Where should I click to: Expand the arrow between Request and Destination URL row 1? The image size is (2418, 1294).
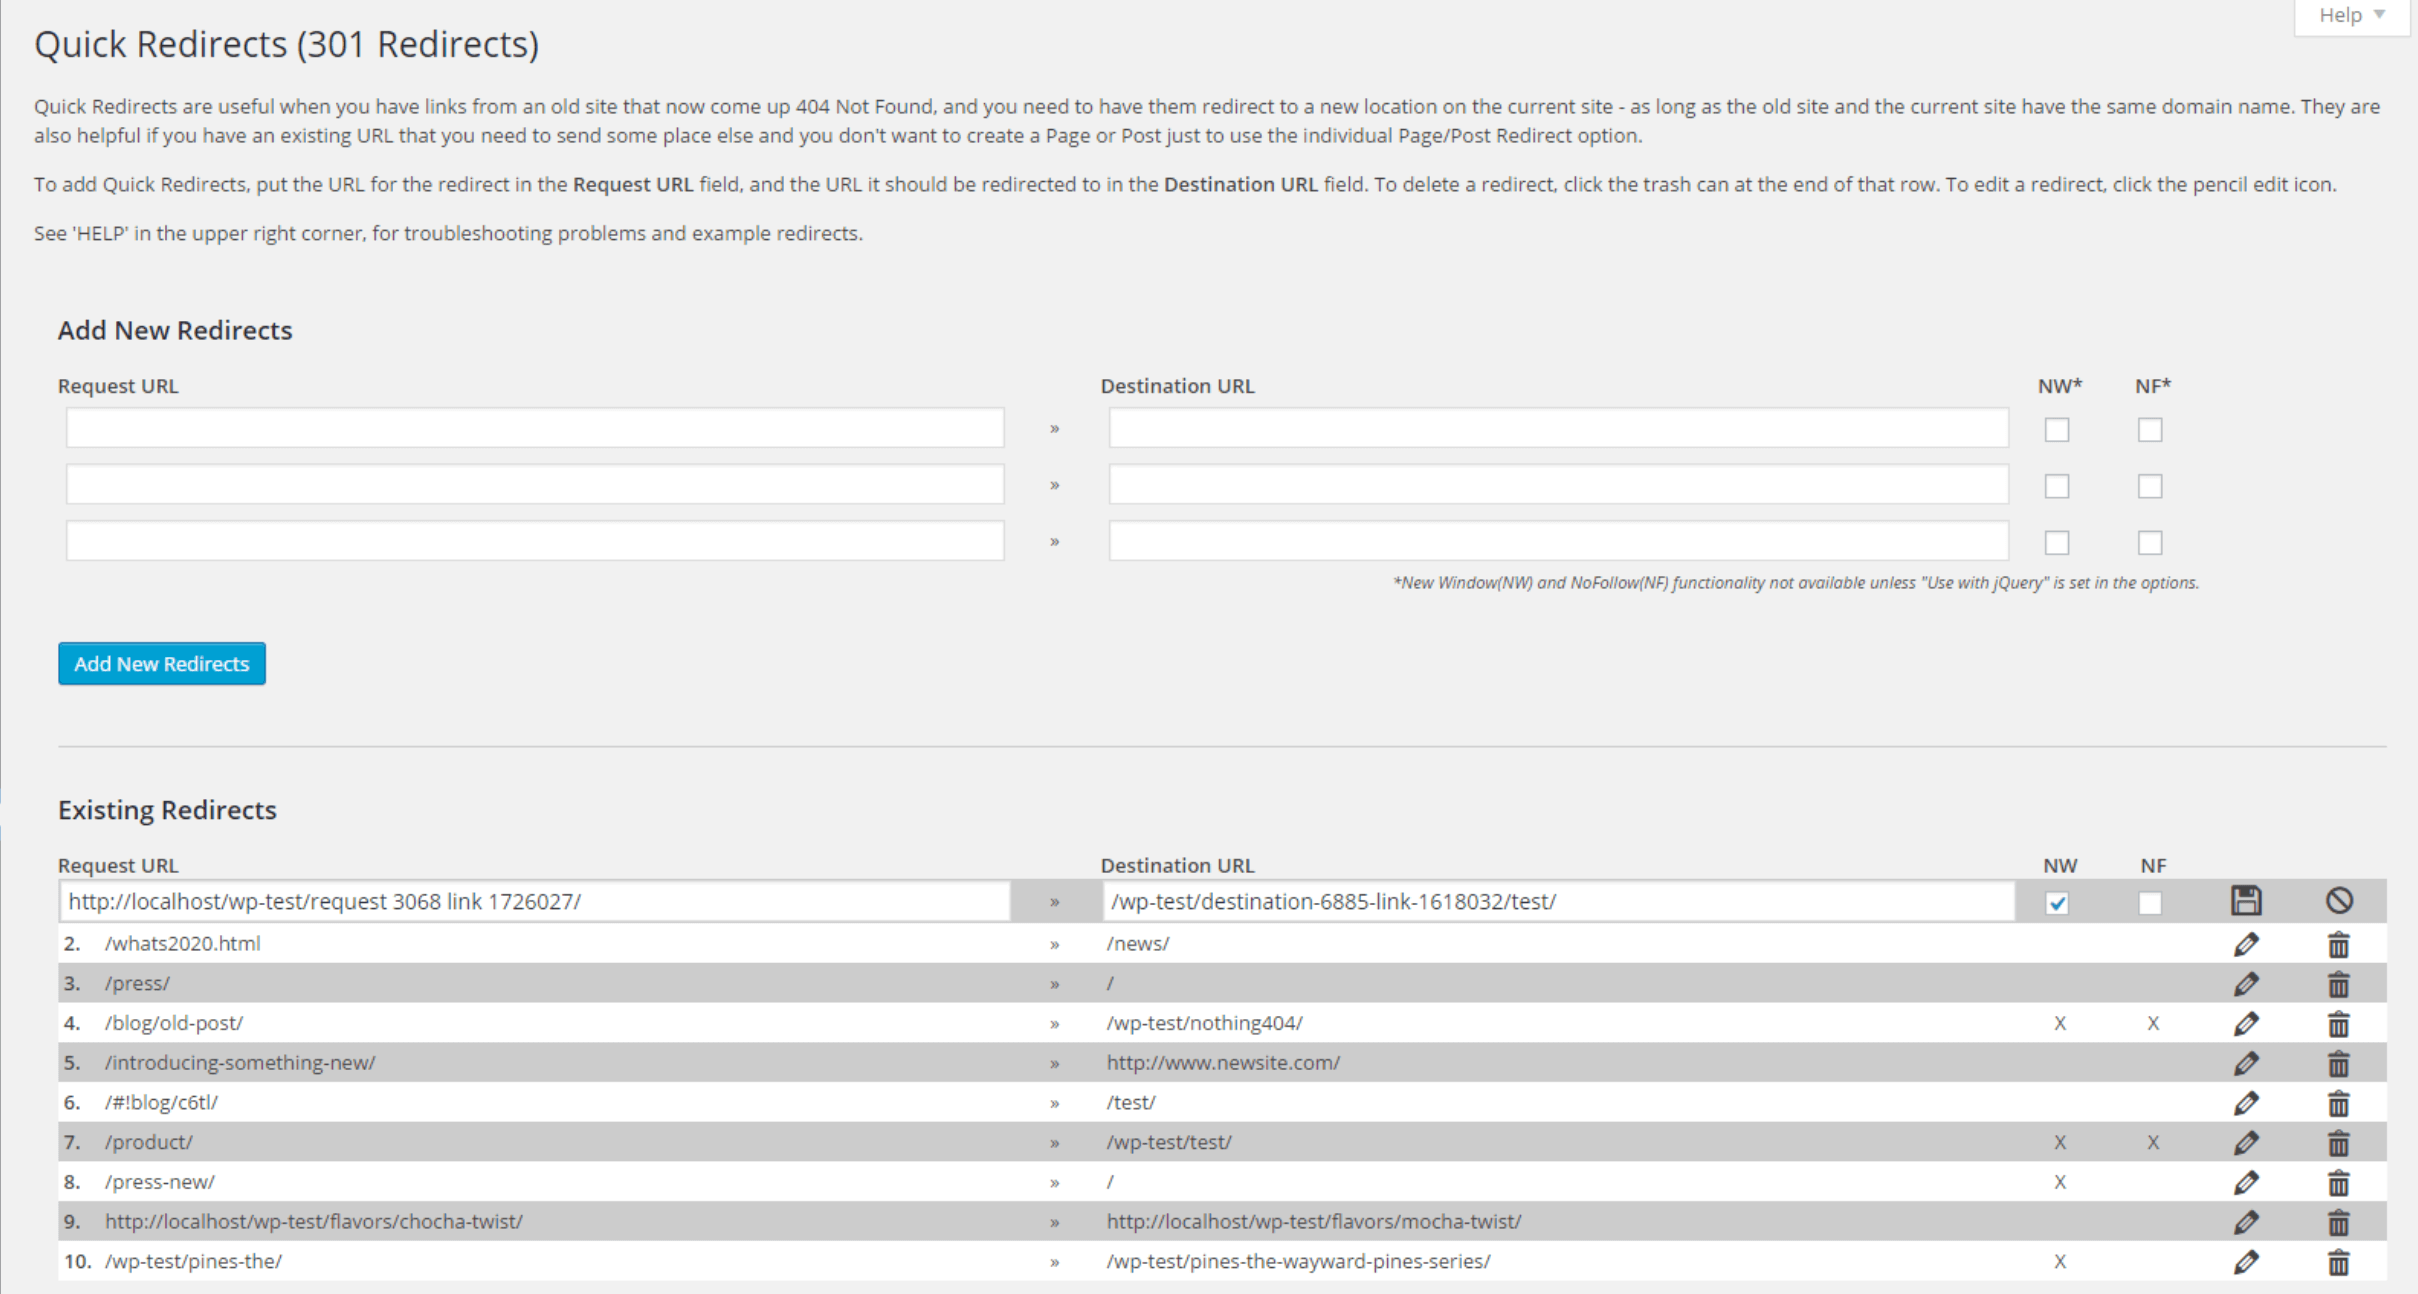click(1054, 902)
